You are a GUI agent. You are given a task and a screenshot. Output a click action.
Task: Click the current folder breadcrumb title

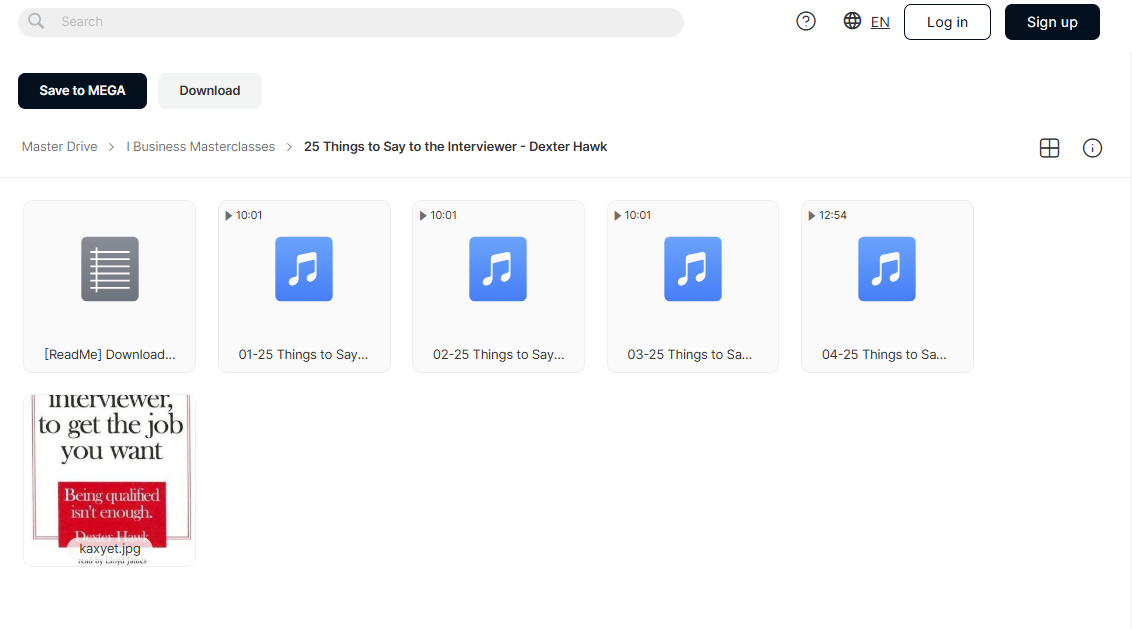coord(456,147)
